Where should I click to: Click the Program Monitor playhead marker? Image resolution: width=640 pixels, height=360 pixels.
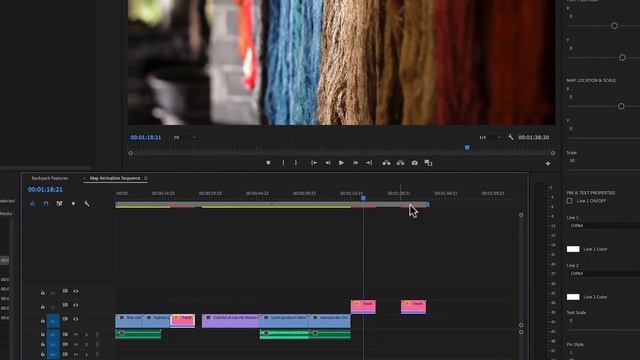tap(467, 147)
